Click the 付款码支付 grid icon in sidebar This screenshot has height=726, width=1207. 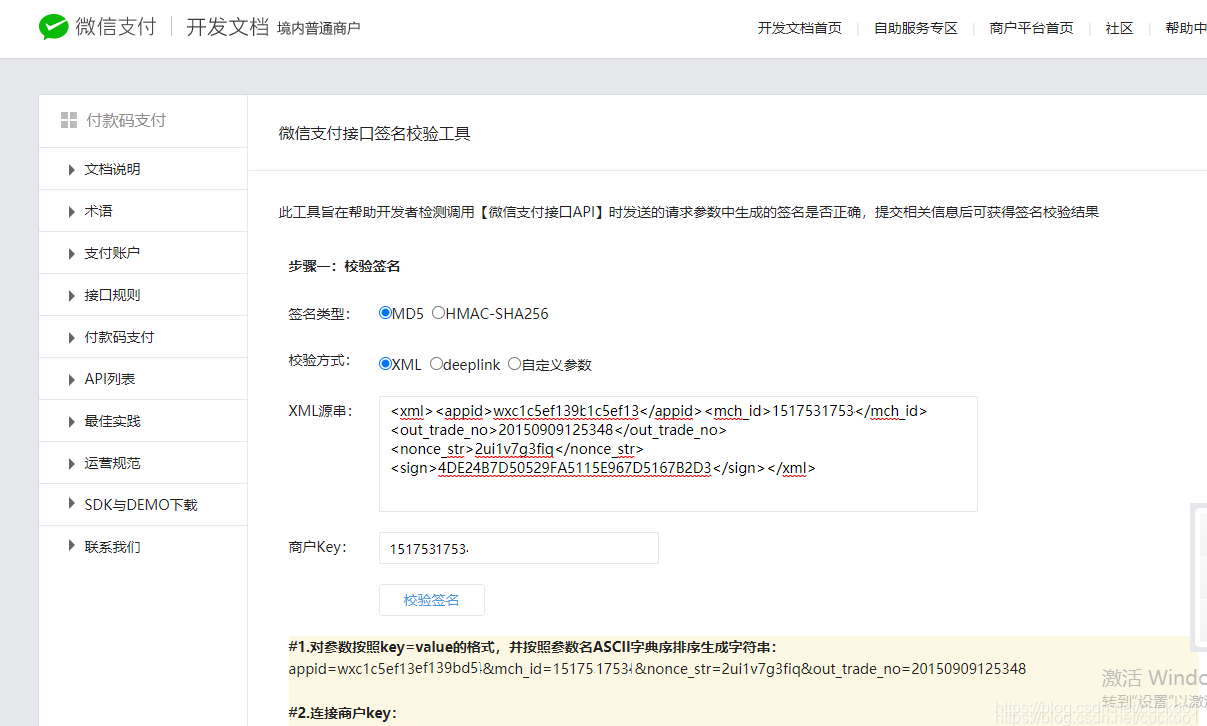click(x=69, y=120)
